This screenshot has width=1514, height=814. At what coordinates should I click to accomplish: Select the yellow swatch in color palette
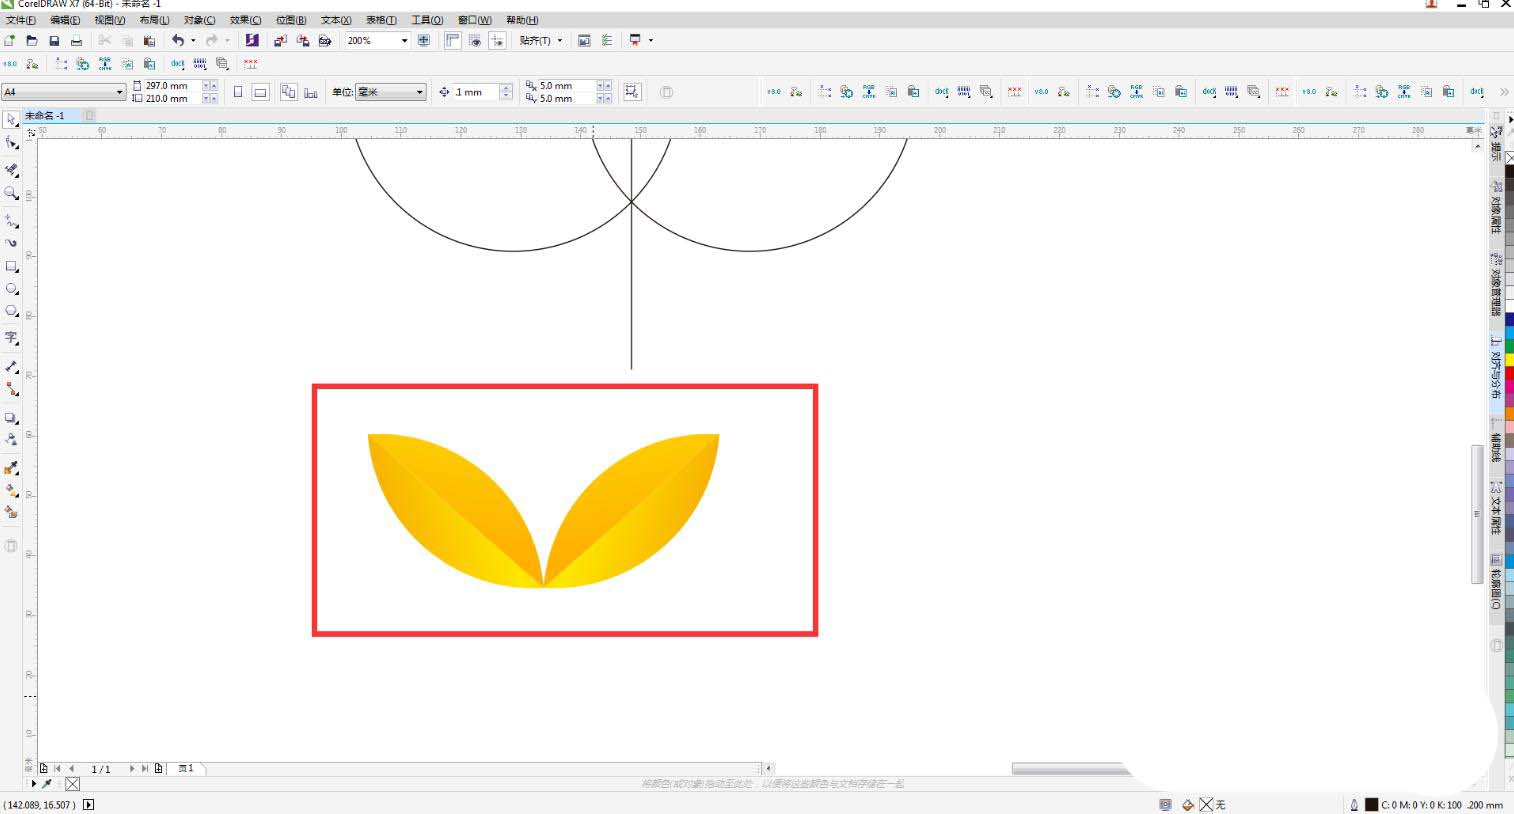pos(1509,359)
